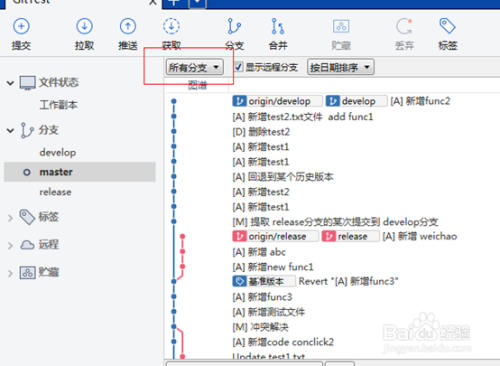The width and height of the screenshot is (500, 366).
Task: Click the 基准版本 tag label
Action: 264,281
